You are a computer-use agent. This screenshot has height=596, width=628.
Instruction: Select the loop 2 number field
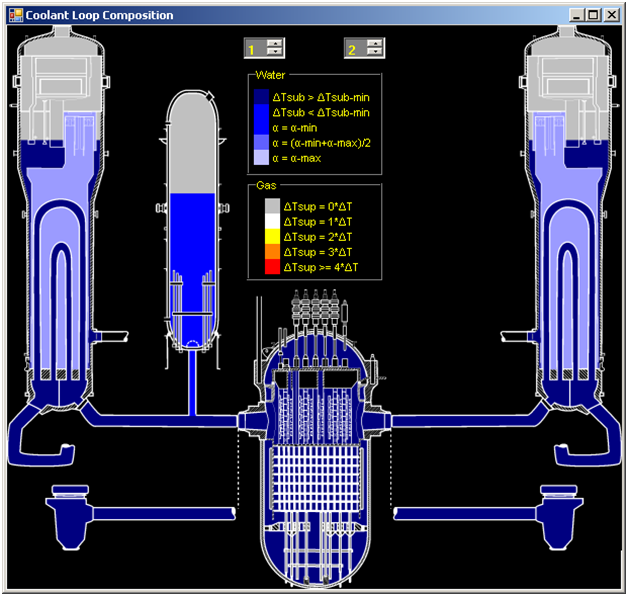[x=356, y=48]
